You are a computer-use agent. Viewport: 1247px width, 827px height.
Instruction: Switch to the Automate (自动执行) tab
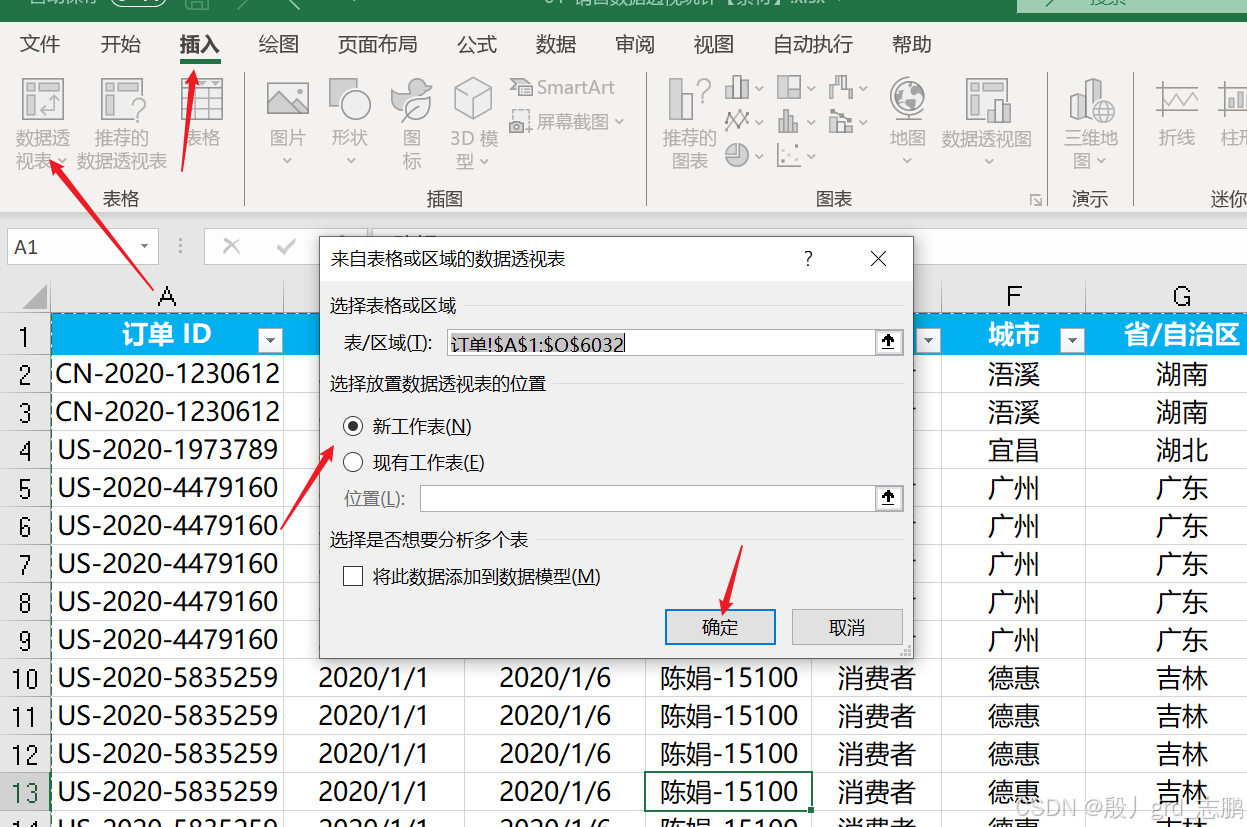(x=813, y=44)
